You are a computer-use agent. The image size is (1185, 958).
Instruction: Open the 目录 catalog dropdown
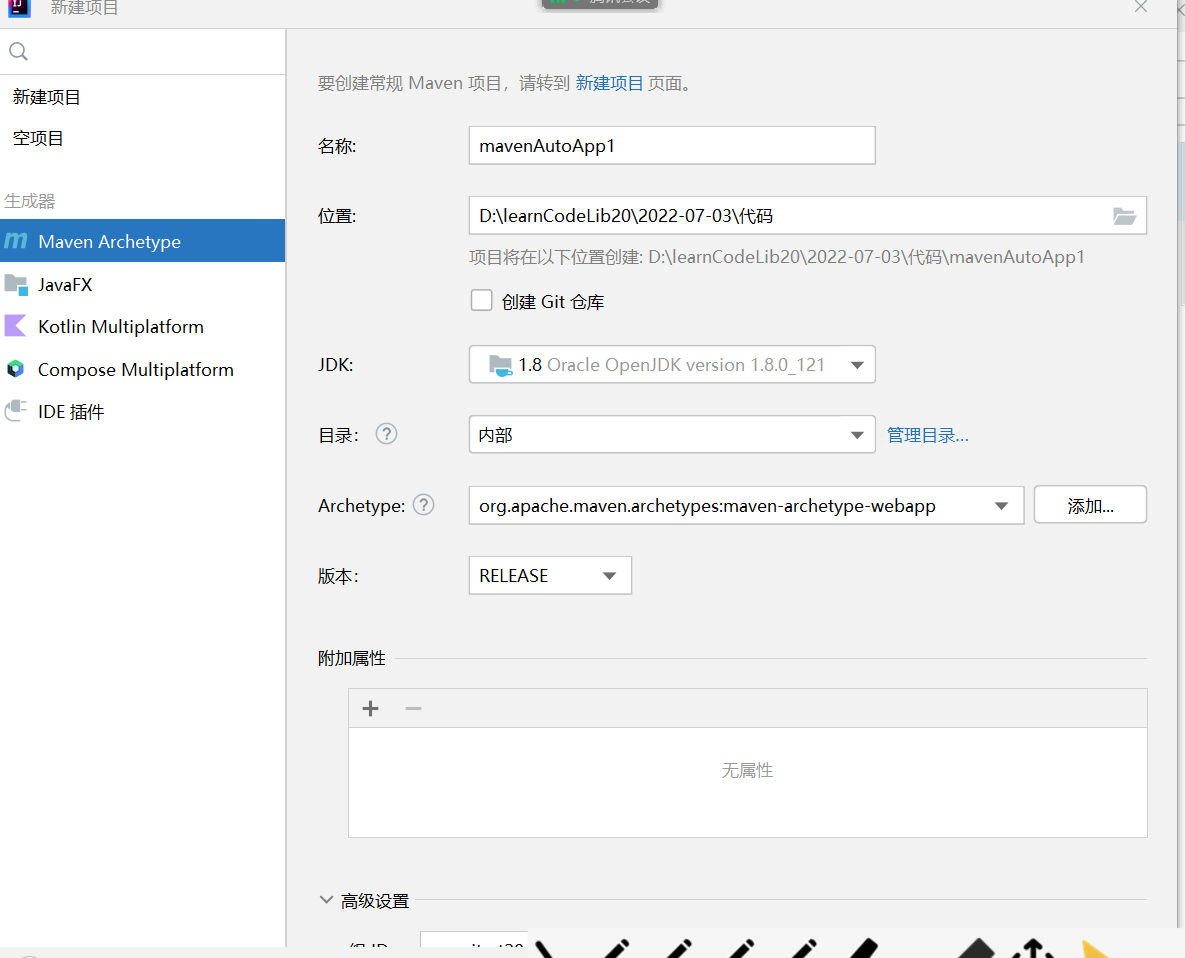point(672,434)
